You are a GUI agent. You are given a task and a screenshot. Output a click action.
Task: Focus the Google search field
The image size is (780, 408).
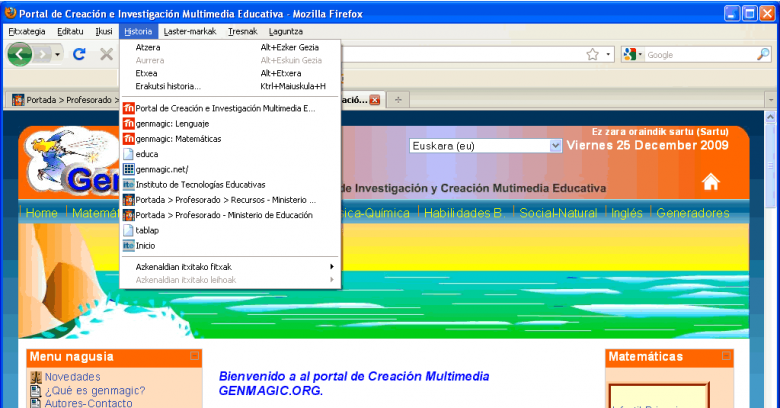pos(700,55)
